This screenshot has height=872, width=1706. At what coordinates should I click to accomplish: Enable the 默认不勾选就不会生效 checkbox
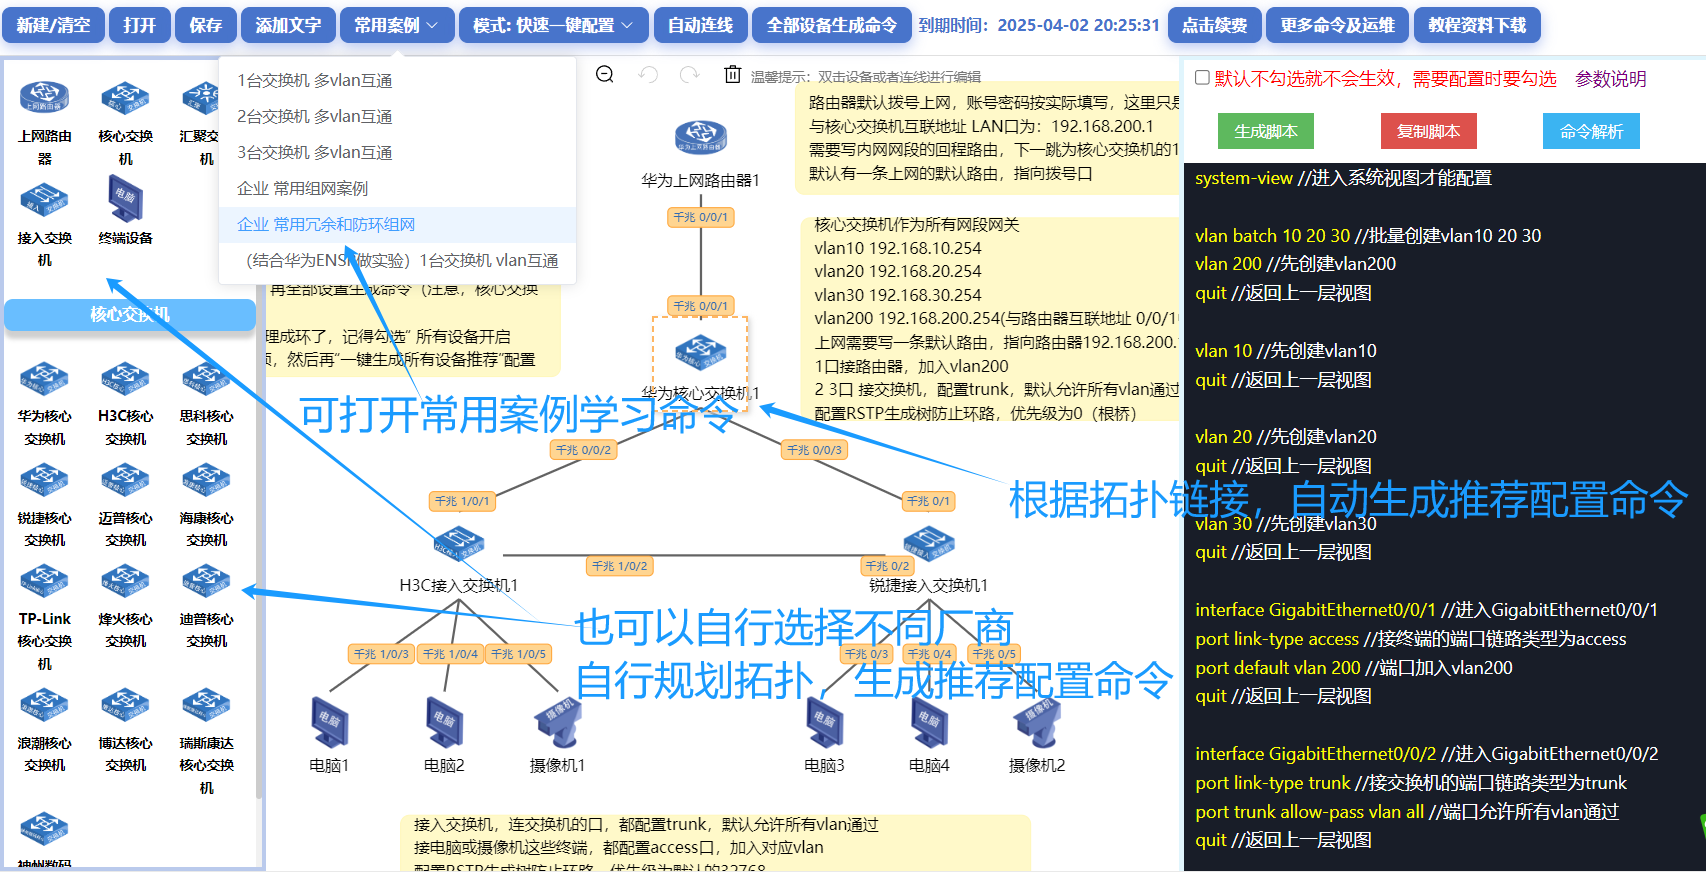1202,78
